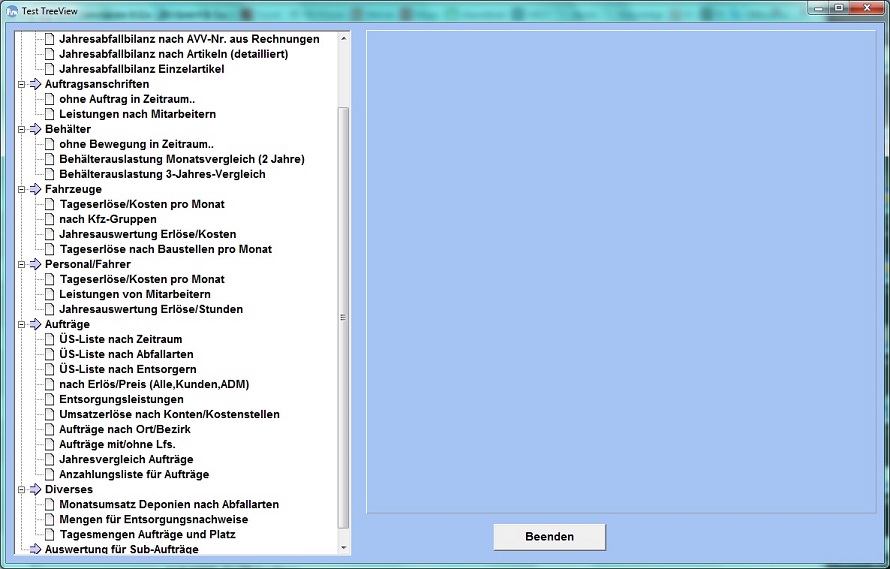This screenshot has height=569, width=890.
Task: Click the document icon beside Entsorgungsleistungen
Action: (x=50, y=400)
